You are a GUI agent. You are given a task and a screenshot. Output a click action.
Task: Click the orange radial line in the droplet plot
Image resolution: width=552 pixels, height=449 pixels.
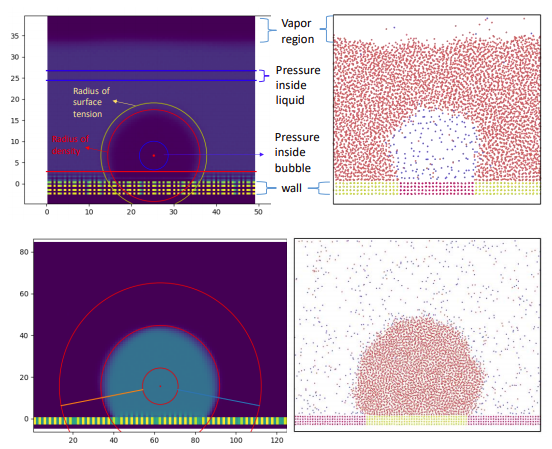click(102, 398)
